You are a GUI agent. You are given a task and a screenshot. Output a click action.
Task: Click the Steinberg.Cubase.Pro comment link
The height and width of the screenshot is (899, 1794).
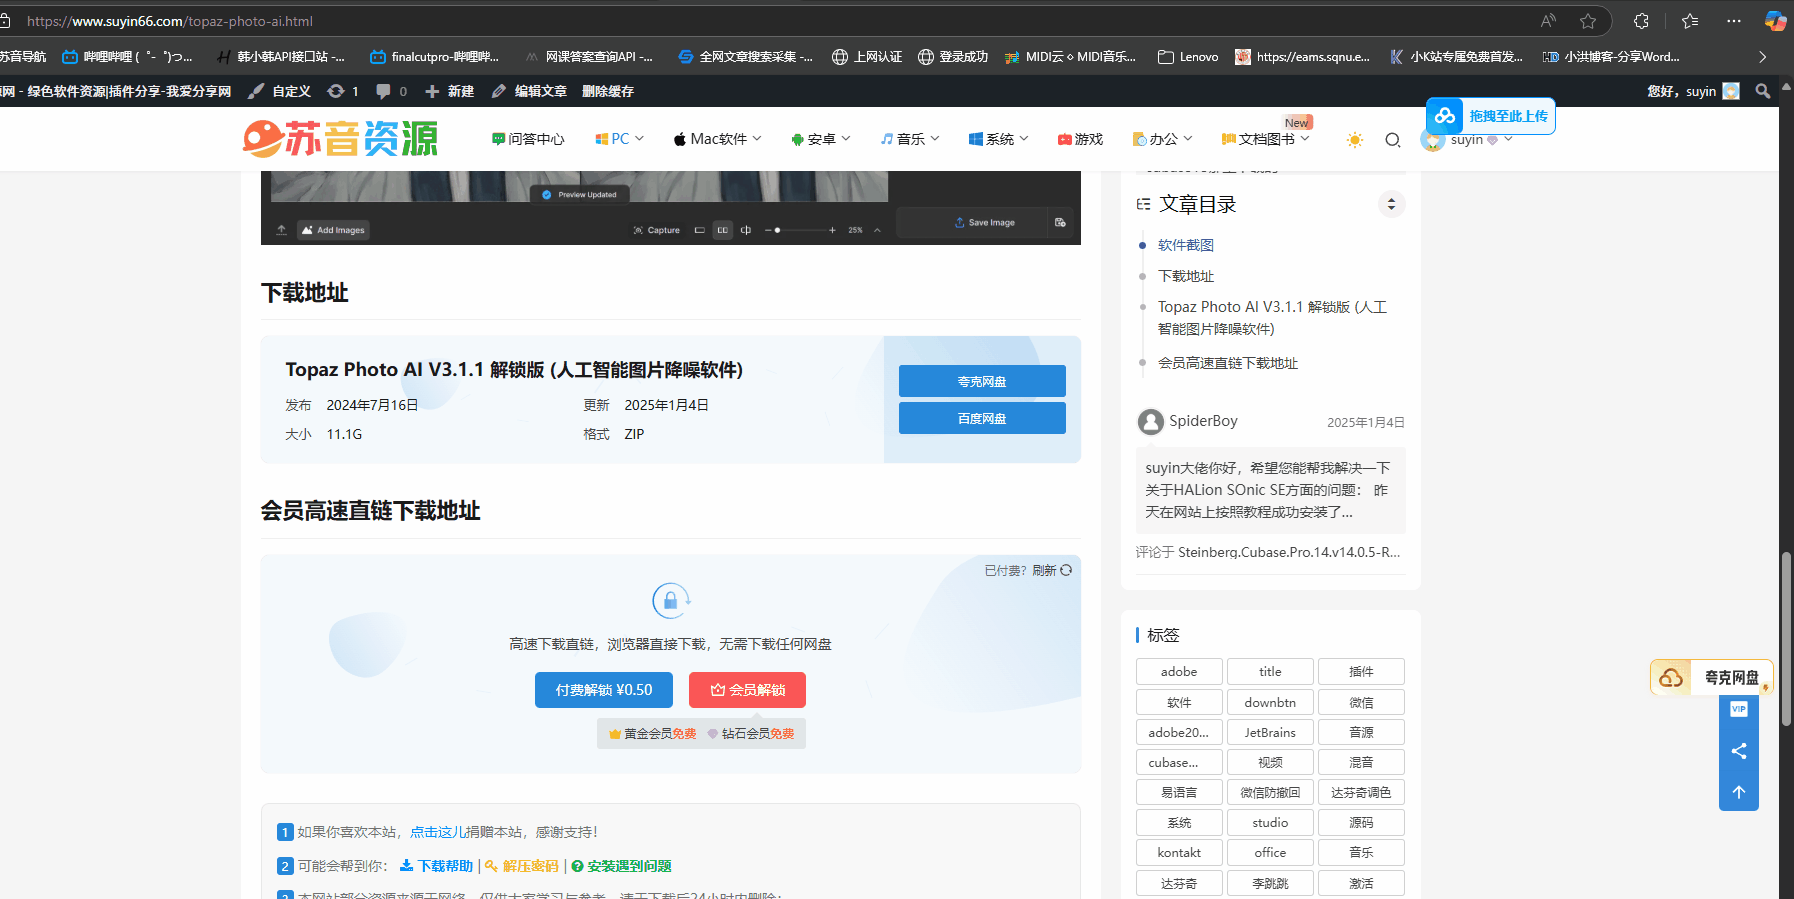[x=1289, y=552]
